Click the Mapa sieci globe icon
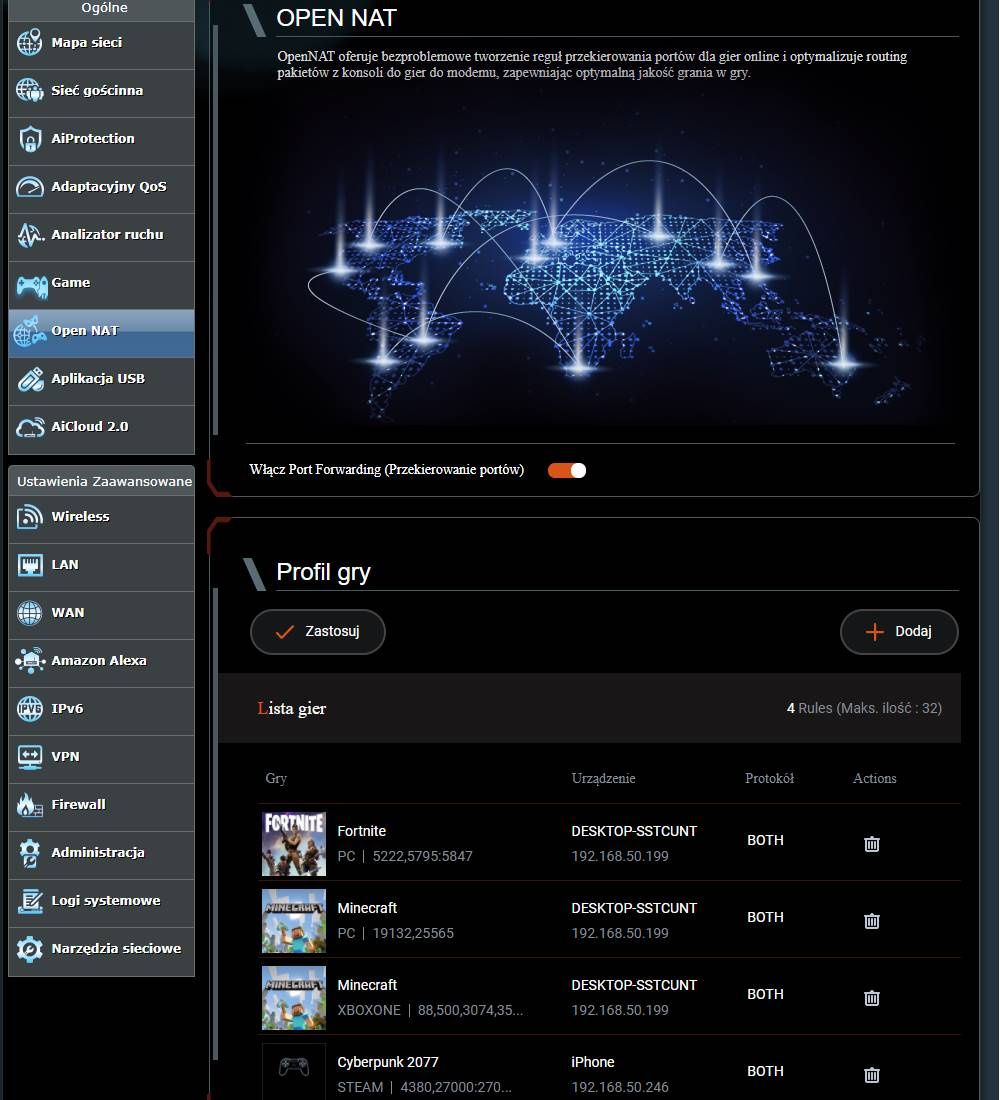1000x1100 pixels. pyautogui.click(x=29, y=43)
